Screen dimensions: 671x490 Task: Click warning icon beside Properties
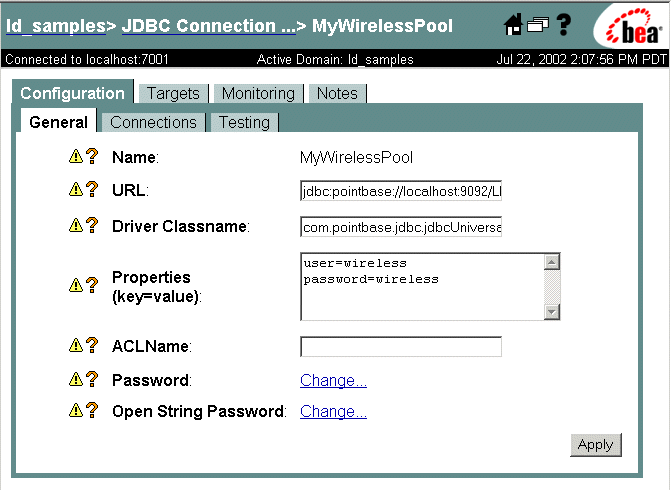click(x=76, y=285)
